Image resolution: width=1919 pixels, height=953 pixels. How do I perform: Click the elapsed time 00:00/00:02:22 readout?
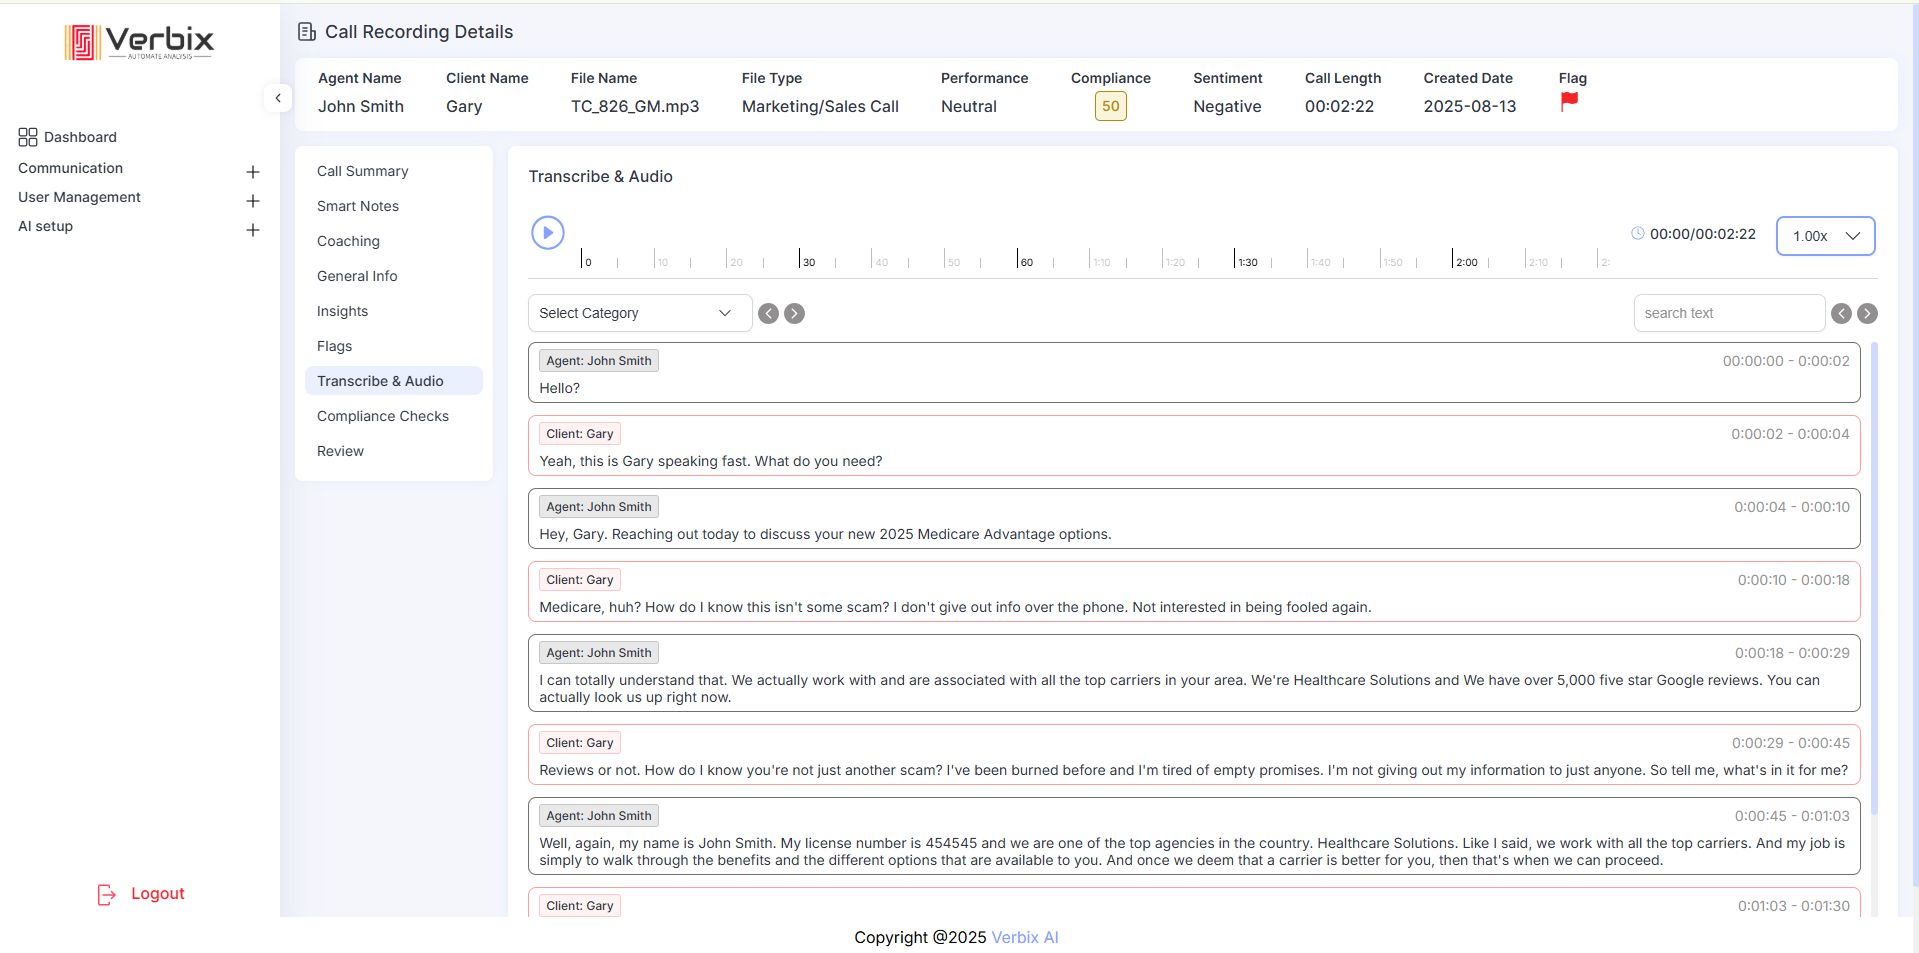pyautogui.click(x=1703, y=234)
